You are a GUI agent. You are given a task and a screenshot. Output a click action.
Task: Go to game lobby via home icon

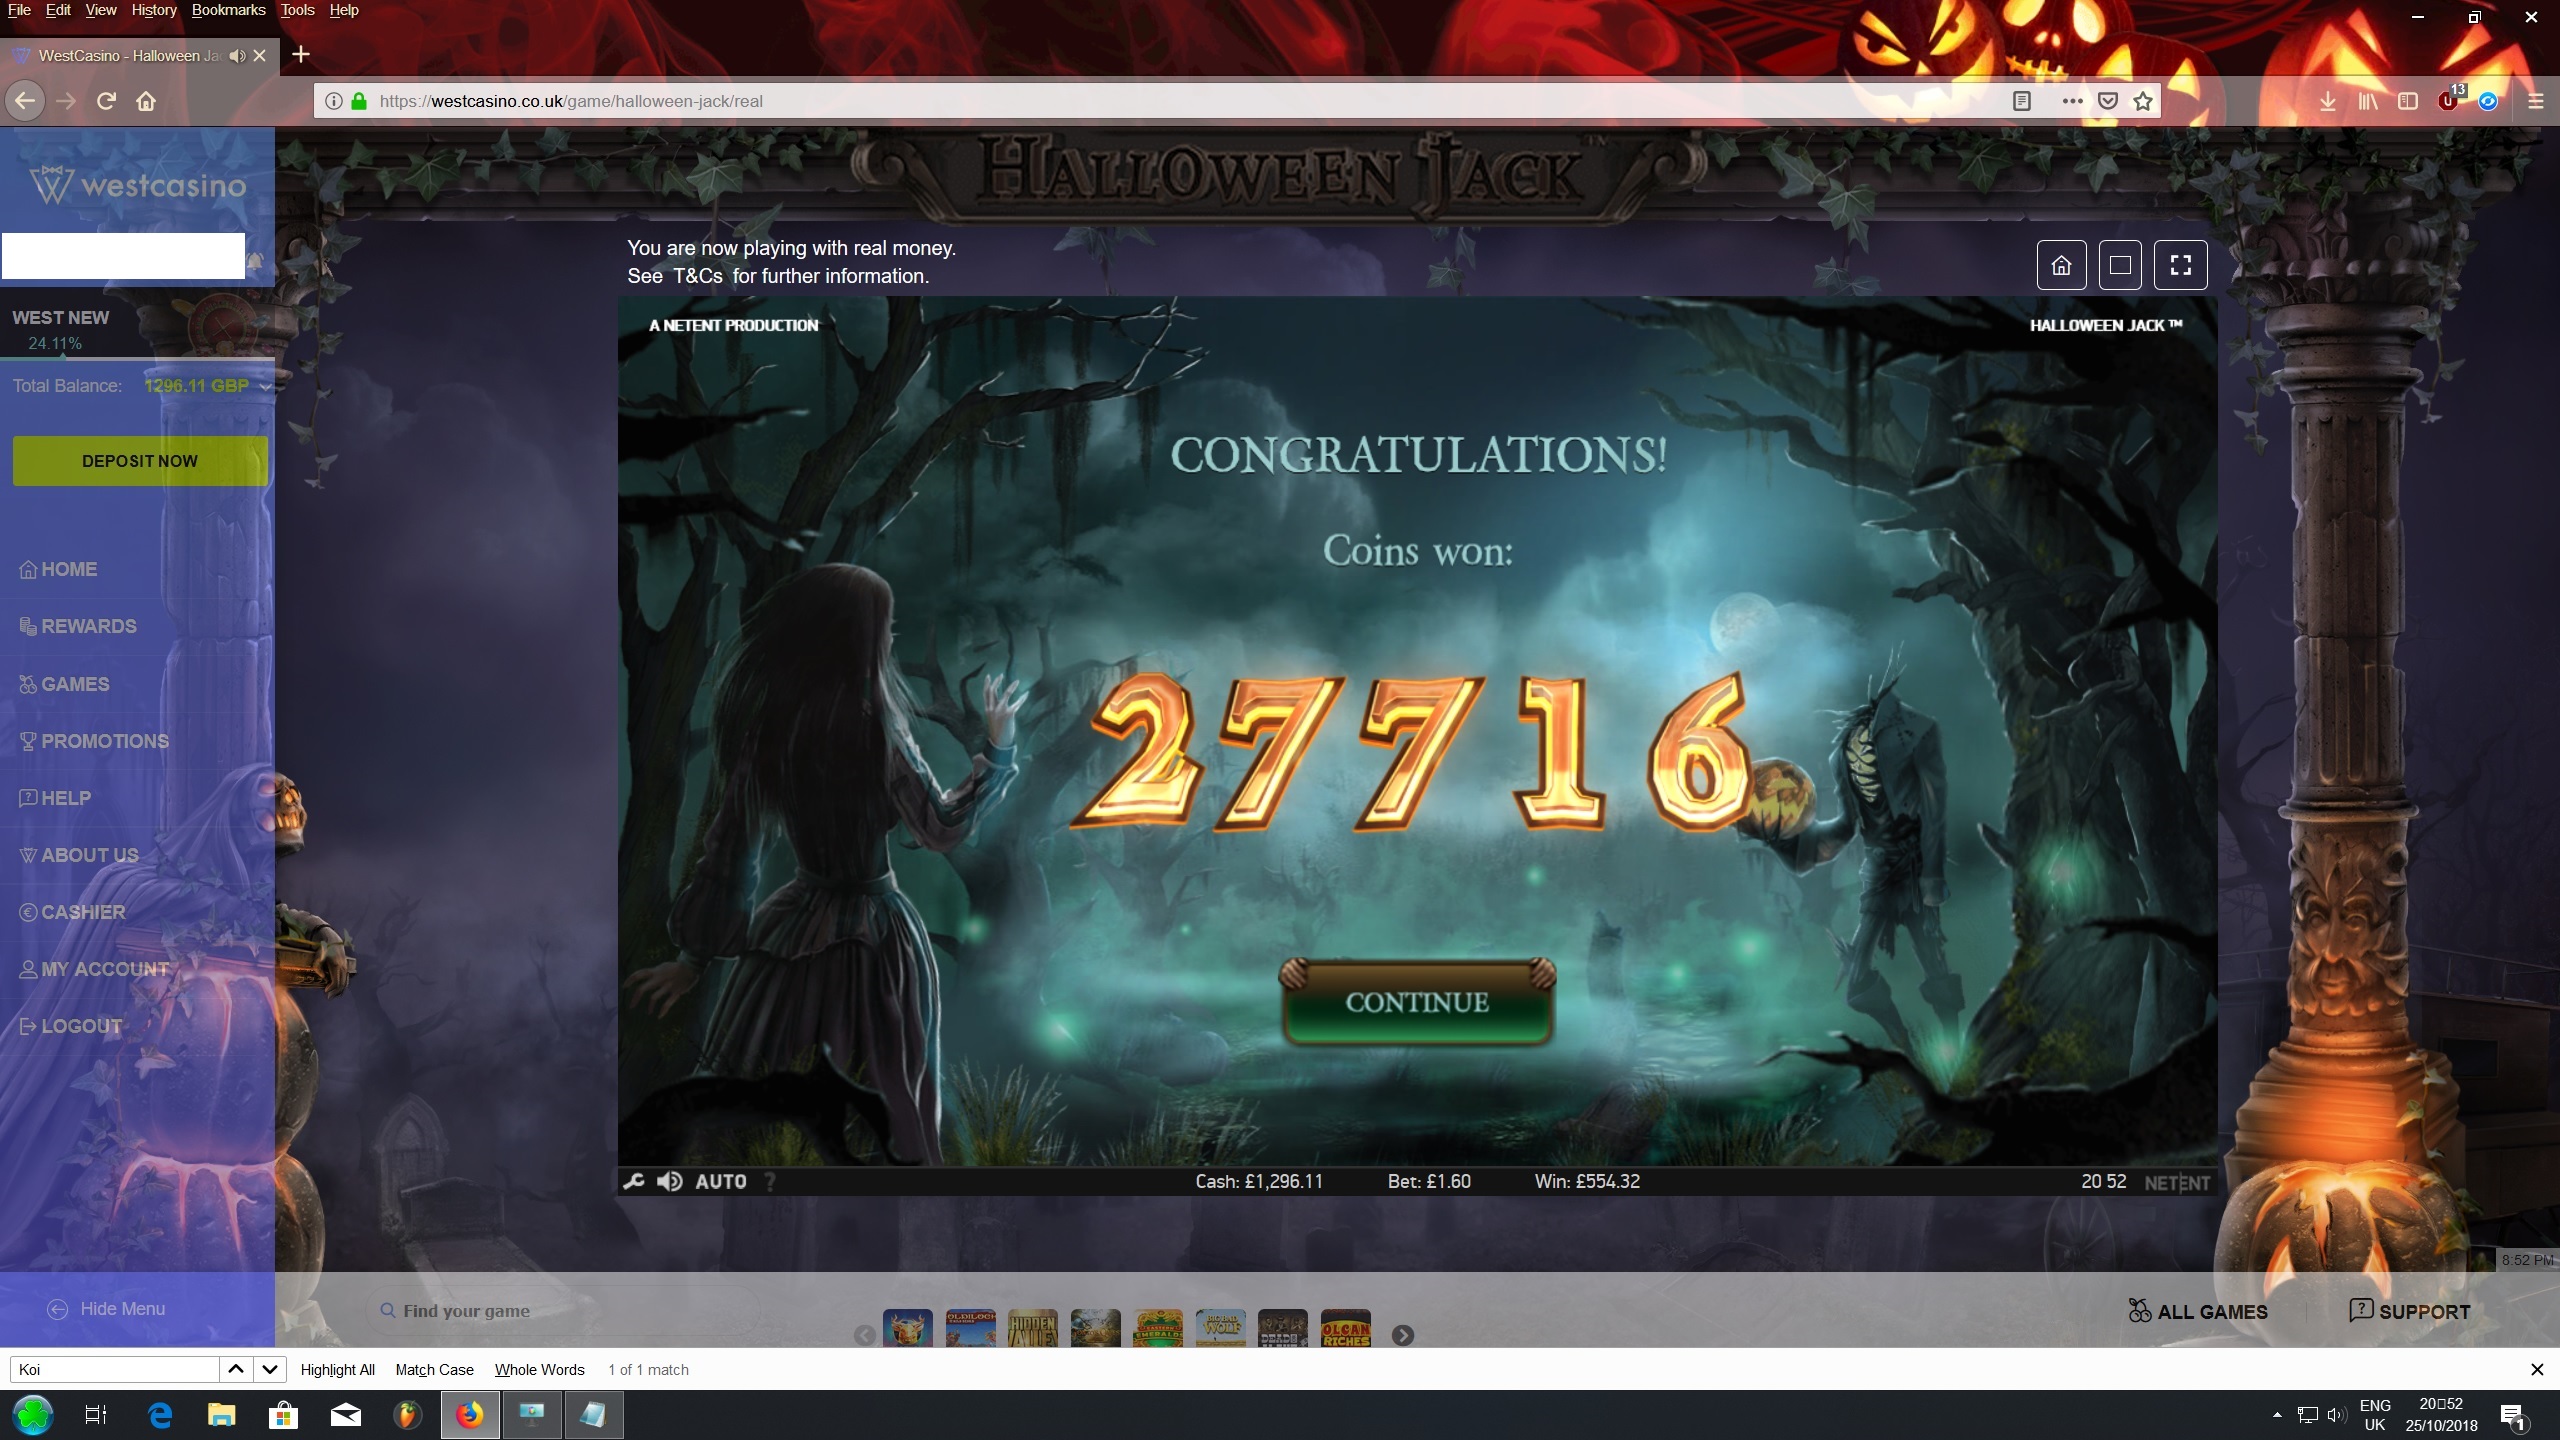click(2061, 265)
